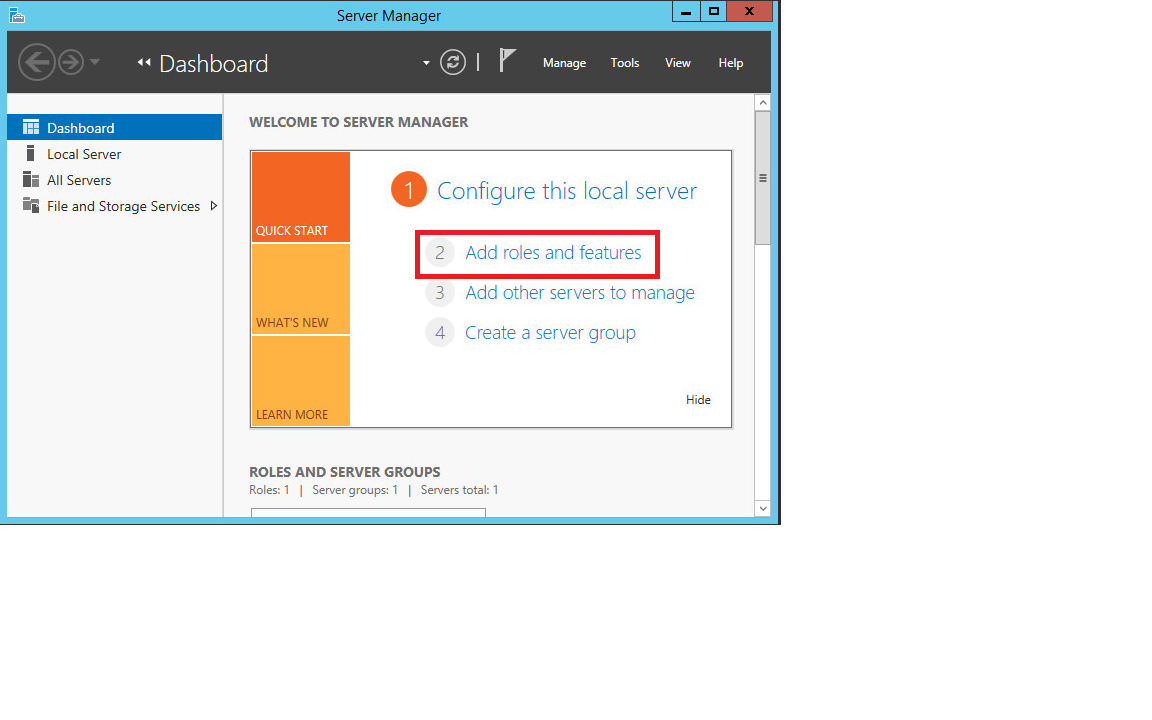1152x720 pixels.
Task: Click the back navigation arrow
Action: tap(37, 62)
